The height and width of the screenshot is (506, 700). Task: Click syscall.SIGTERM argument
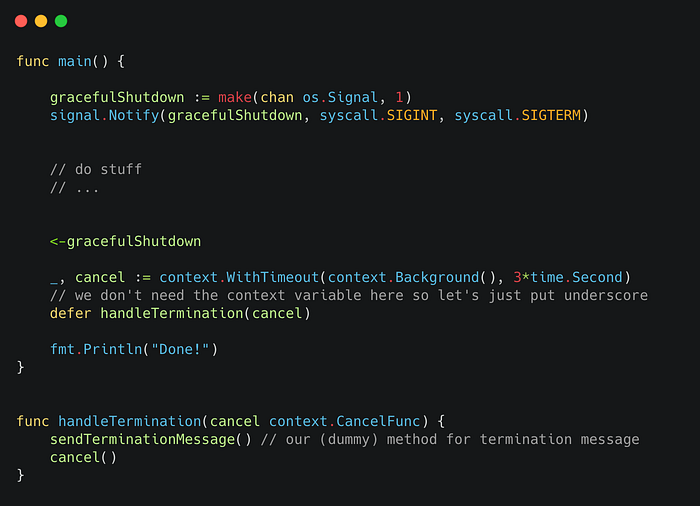click(x=518, y=115)
